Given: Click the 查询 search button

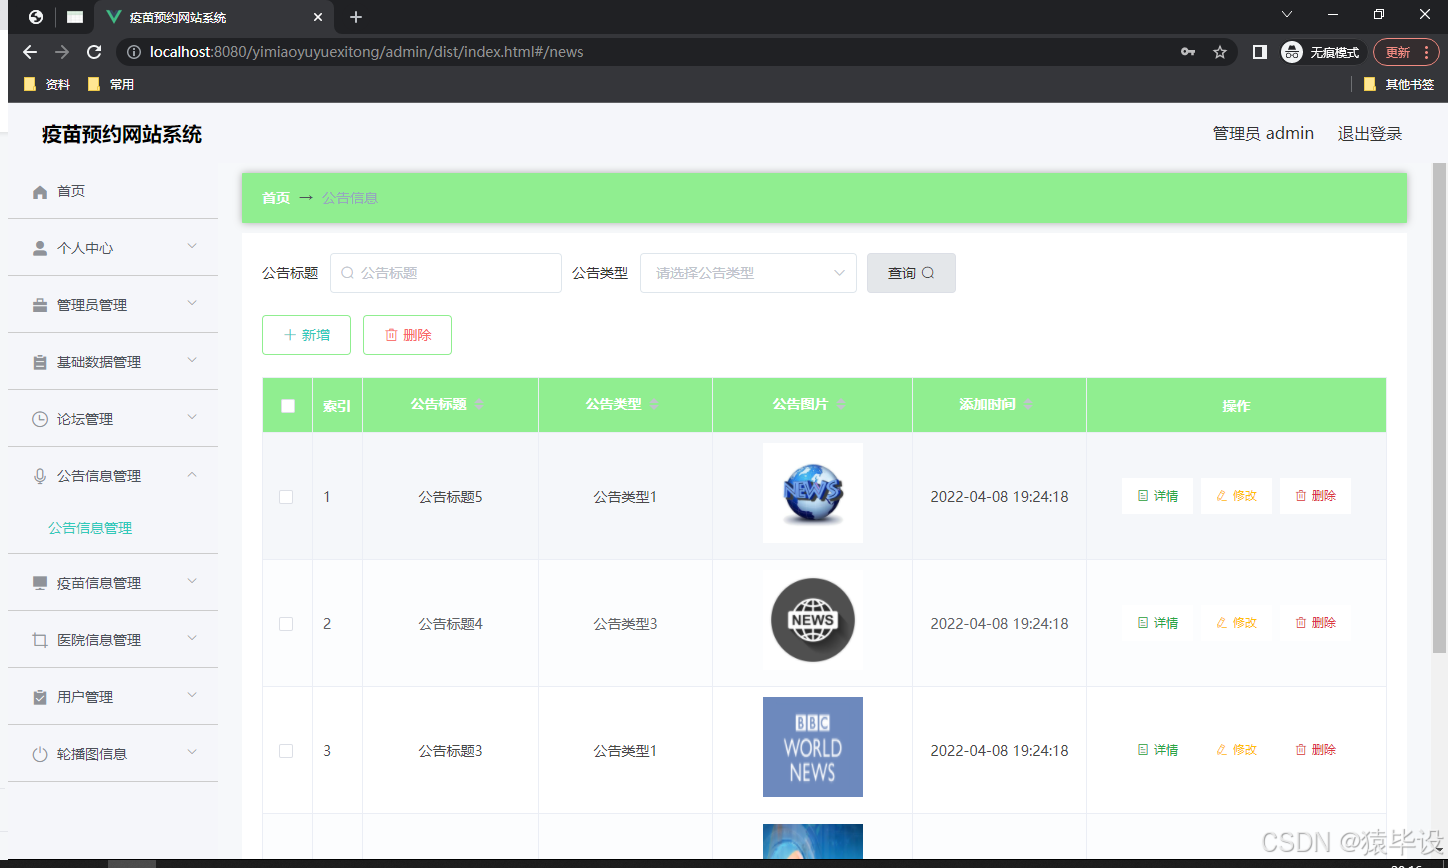Looking at the screenshot, I should (x=911, y=273).
